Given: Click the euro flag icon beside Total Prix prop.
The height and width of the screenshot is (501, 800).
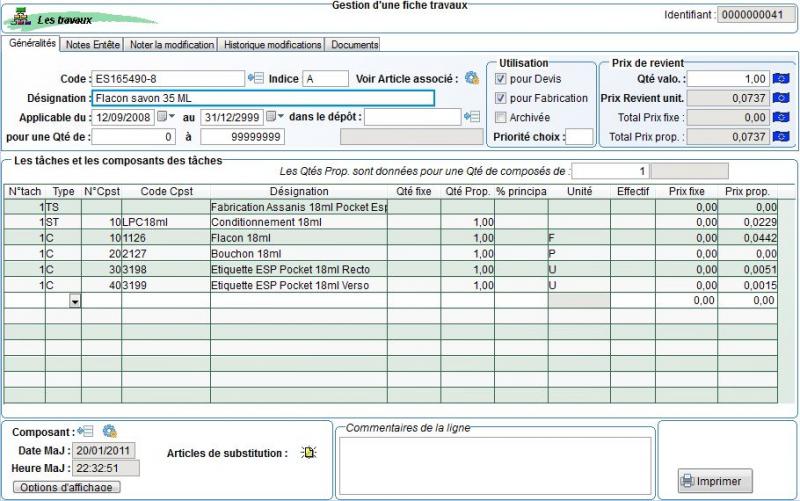Looking at the screenshot, I should [x=781, y=137].
